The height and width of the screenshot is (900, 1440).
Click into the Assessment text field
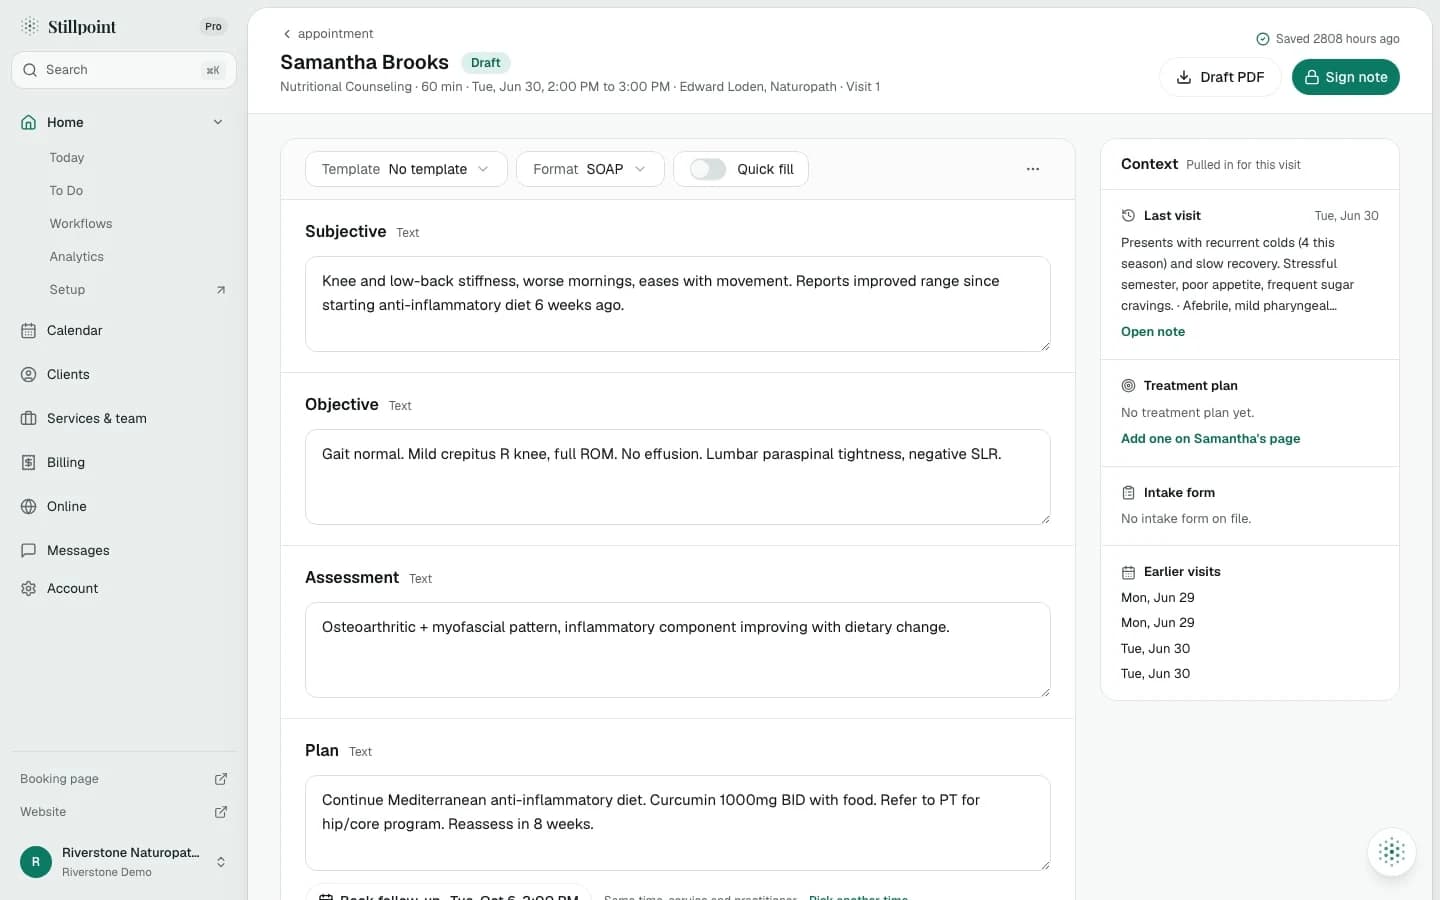pyautogui.click(x=678, y=650)
